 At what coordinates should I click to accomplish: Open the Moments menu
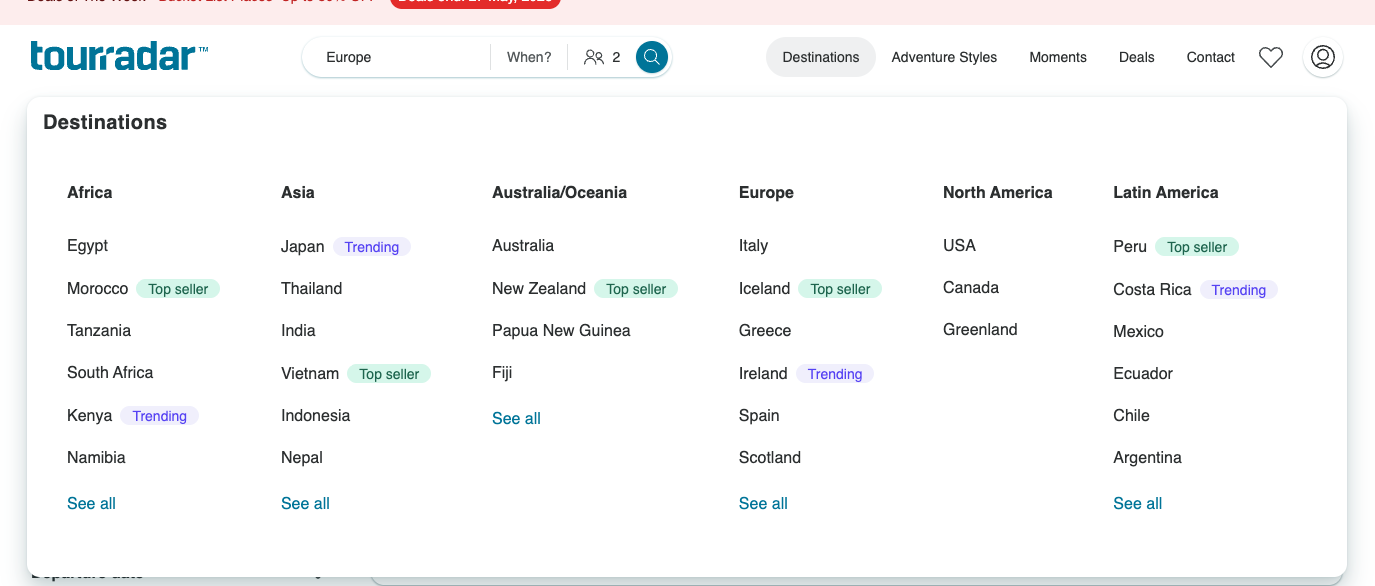1058,57
